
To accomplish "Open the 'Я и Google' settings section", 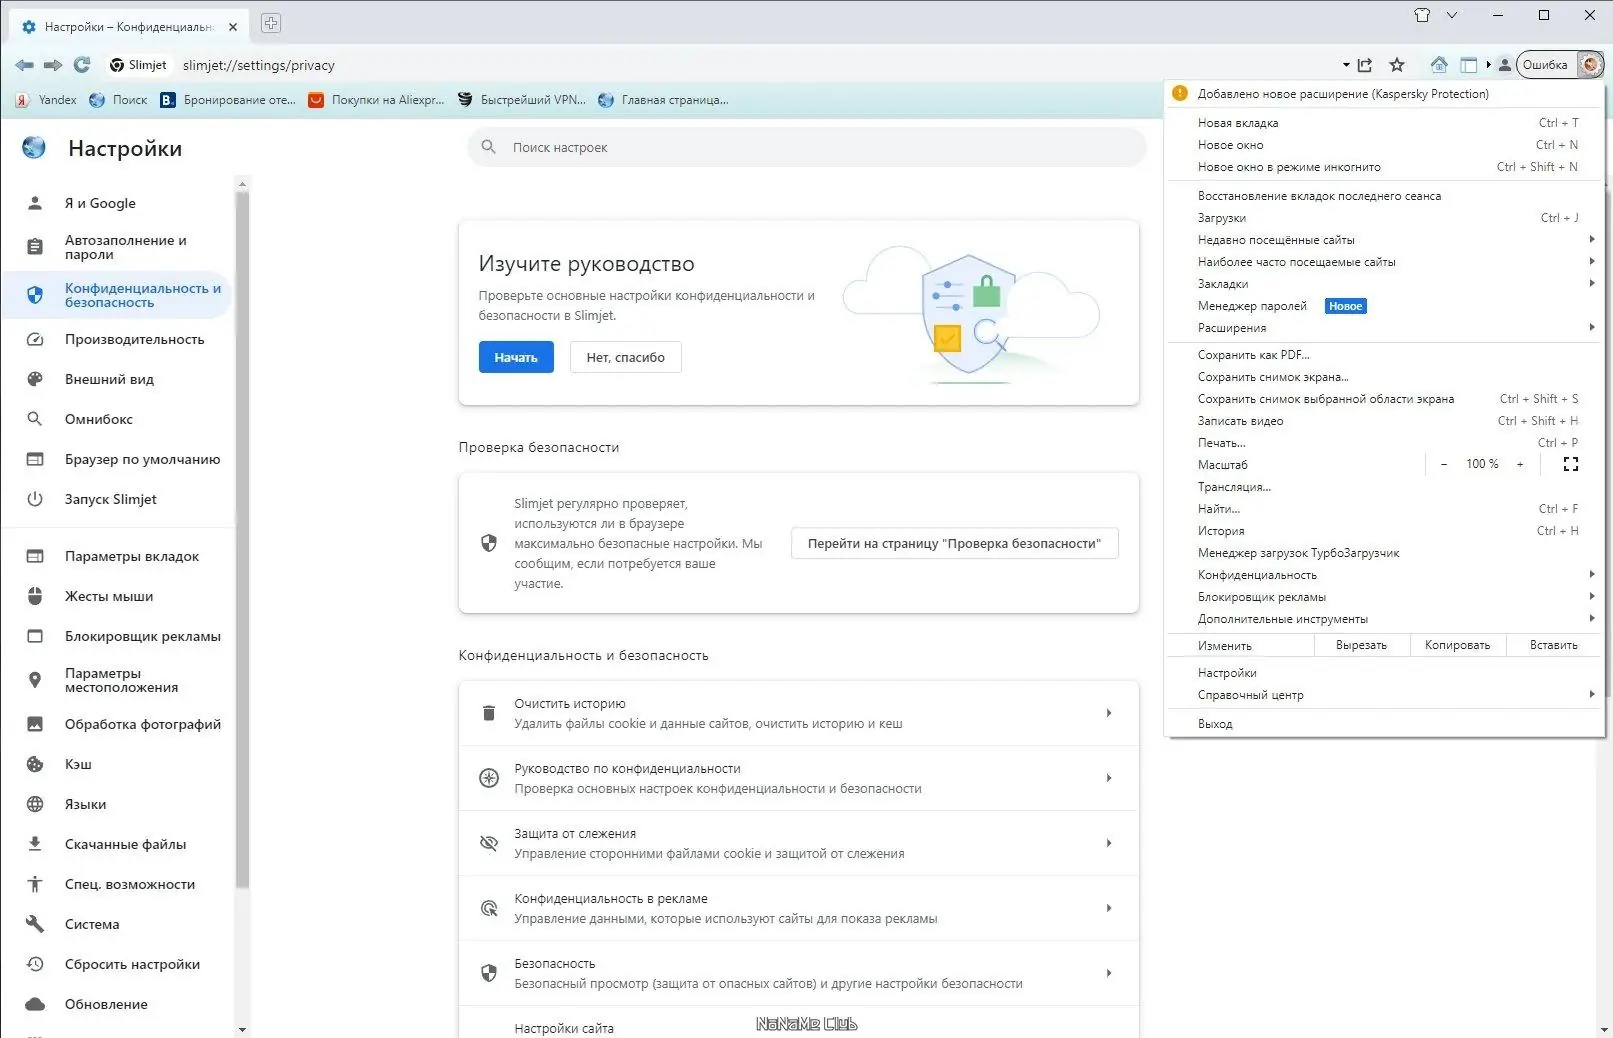I will coord(99,203).
